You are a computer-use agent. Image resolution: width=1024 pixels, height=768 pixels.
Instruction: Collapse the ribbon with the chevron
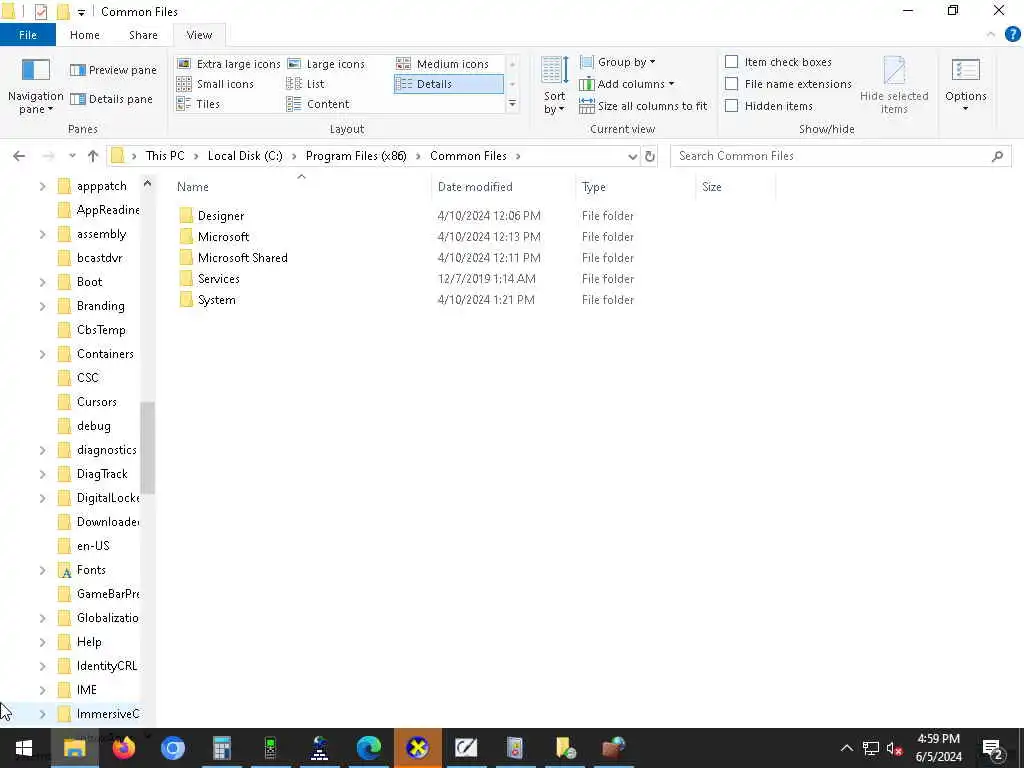pyautogui.click(x=991, y=35)
